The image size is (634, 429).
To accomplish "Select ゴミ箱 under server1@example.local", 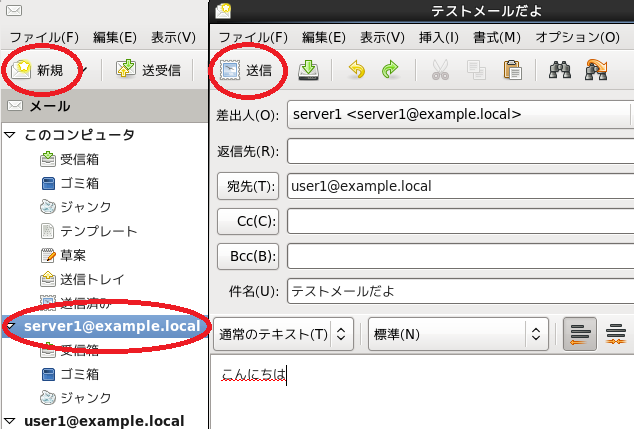I will [70, 374].
